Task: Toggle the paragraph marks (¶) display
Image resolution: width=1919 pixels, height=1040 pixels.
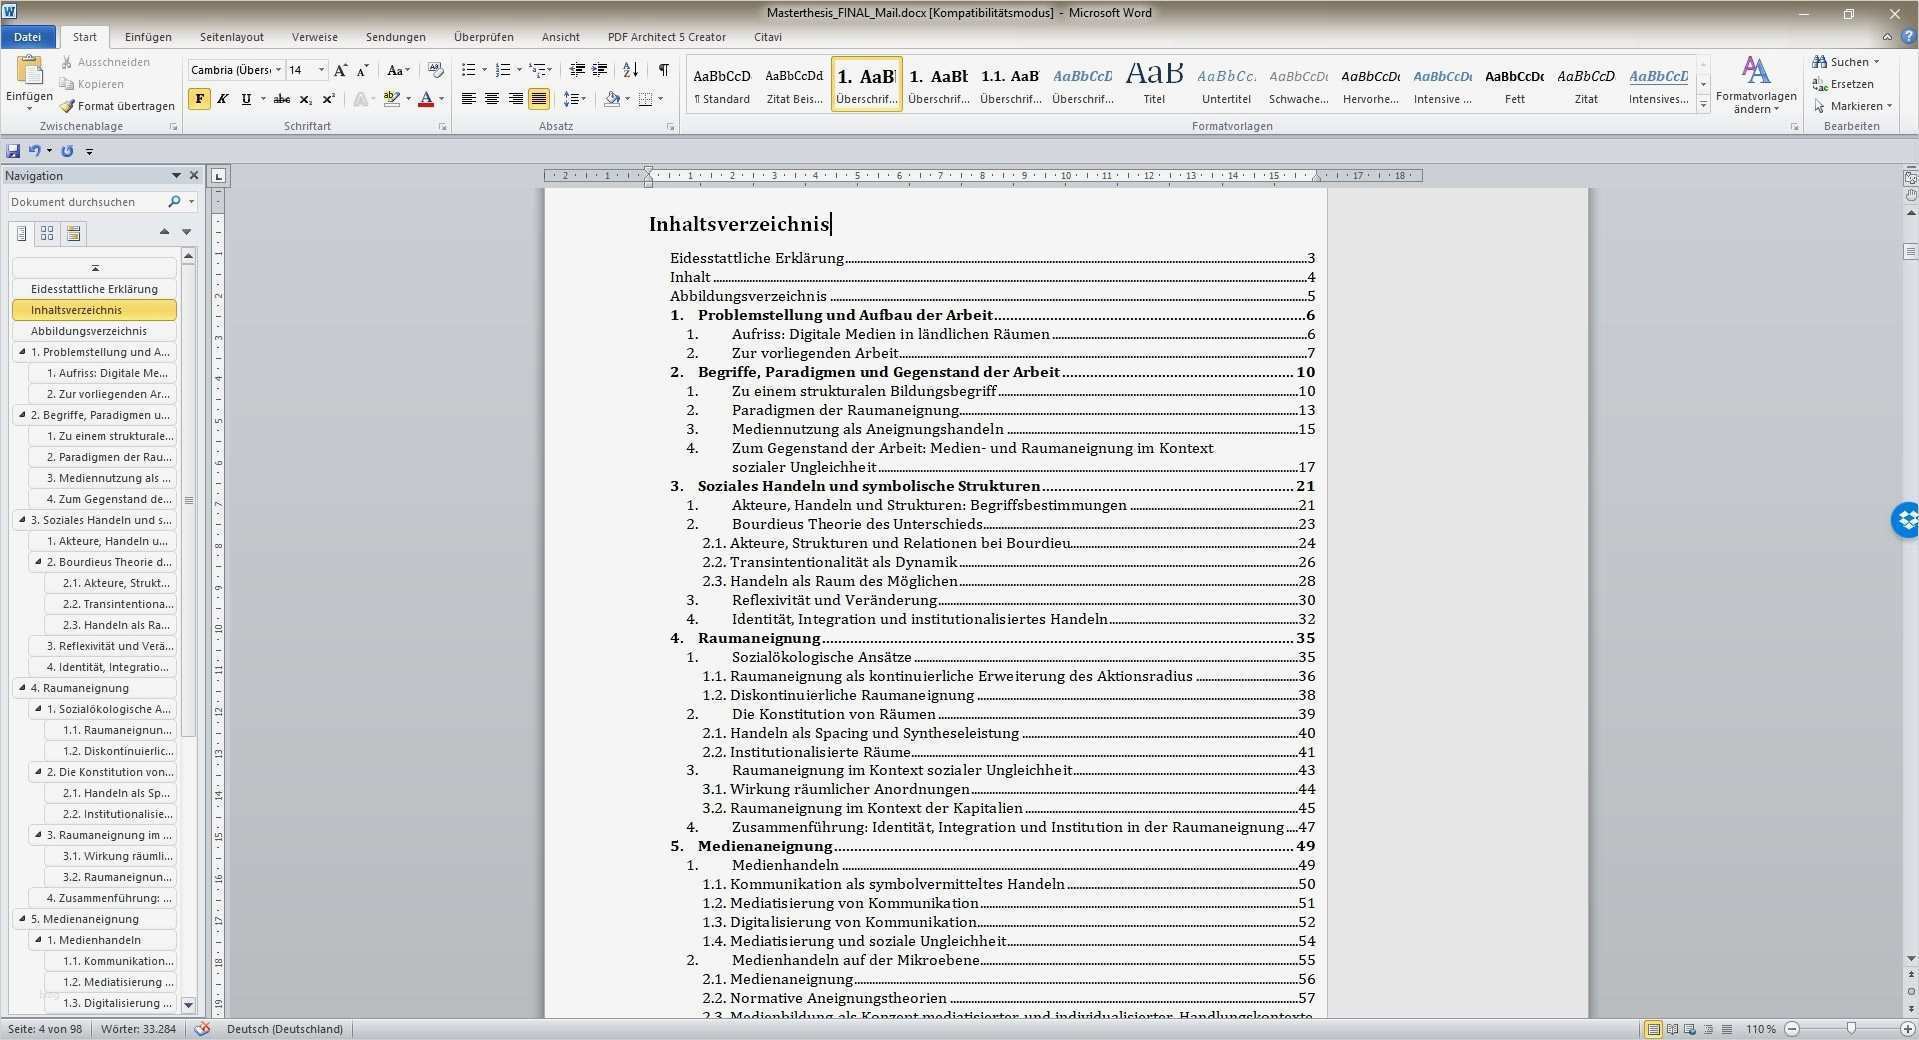Action: coord(663,70)
